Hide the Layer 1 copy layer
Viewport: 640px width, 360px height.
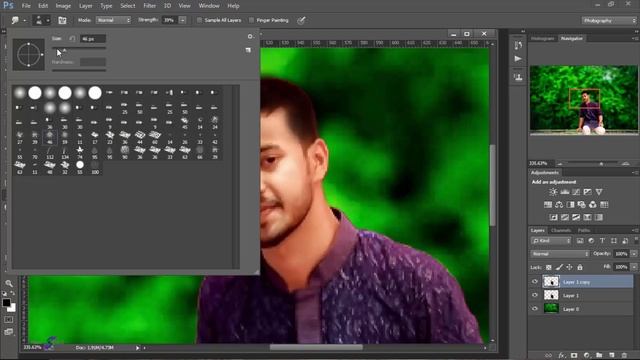click(x=535, y=282)
